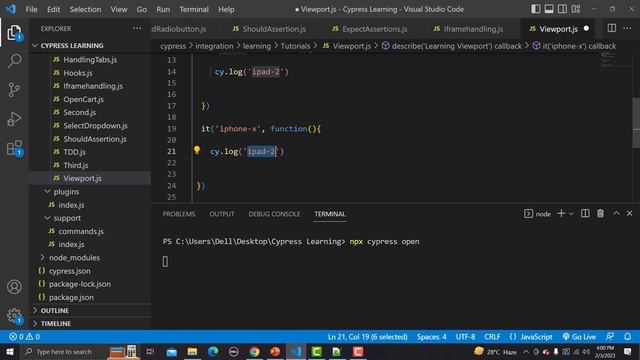Show the lightbulb code actions on line 21
This screenshot has height=360, width=640.
tap(197, 150)
